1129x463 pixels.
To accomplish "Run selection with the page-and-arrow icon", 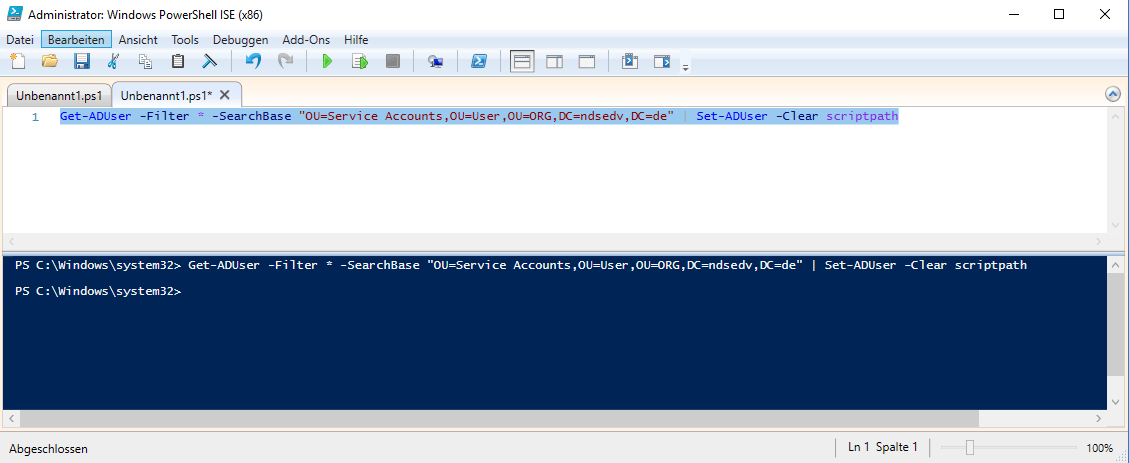I will (x=359, y=62).
